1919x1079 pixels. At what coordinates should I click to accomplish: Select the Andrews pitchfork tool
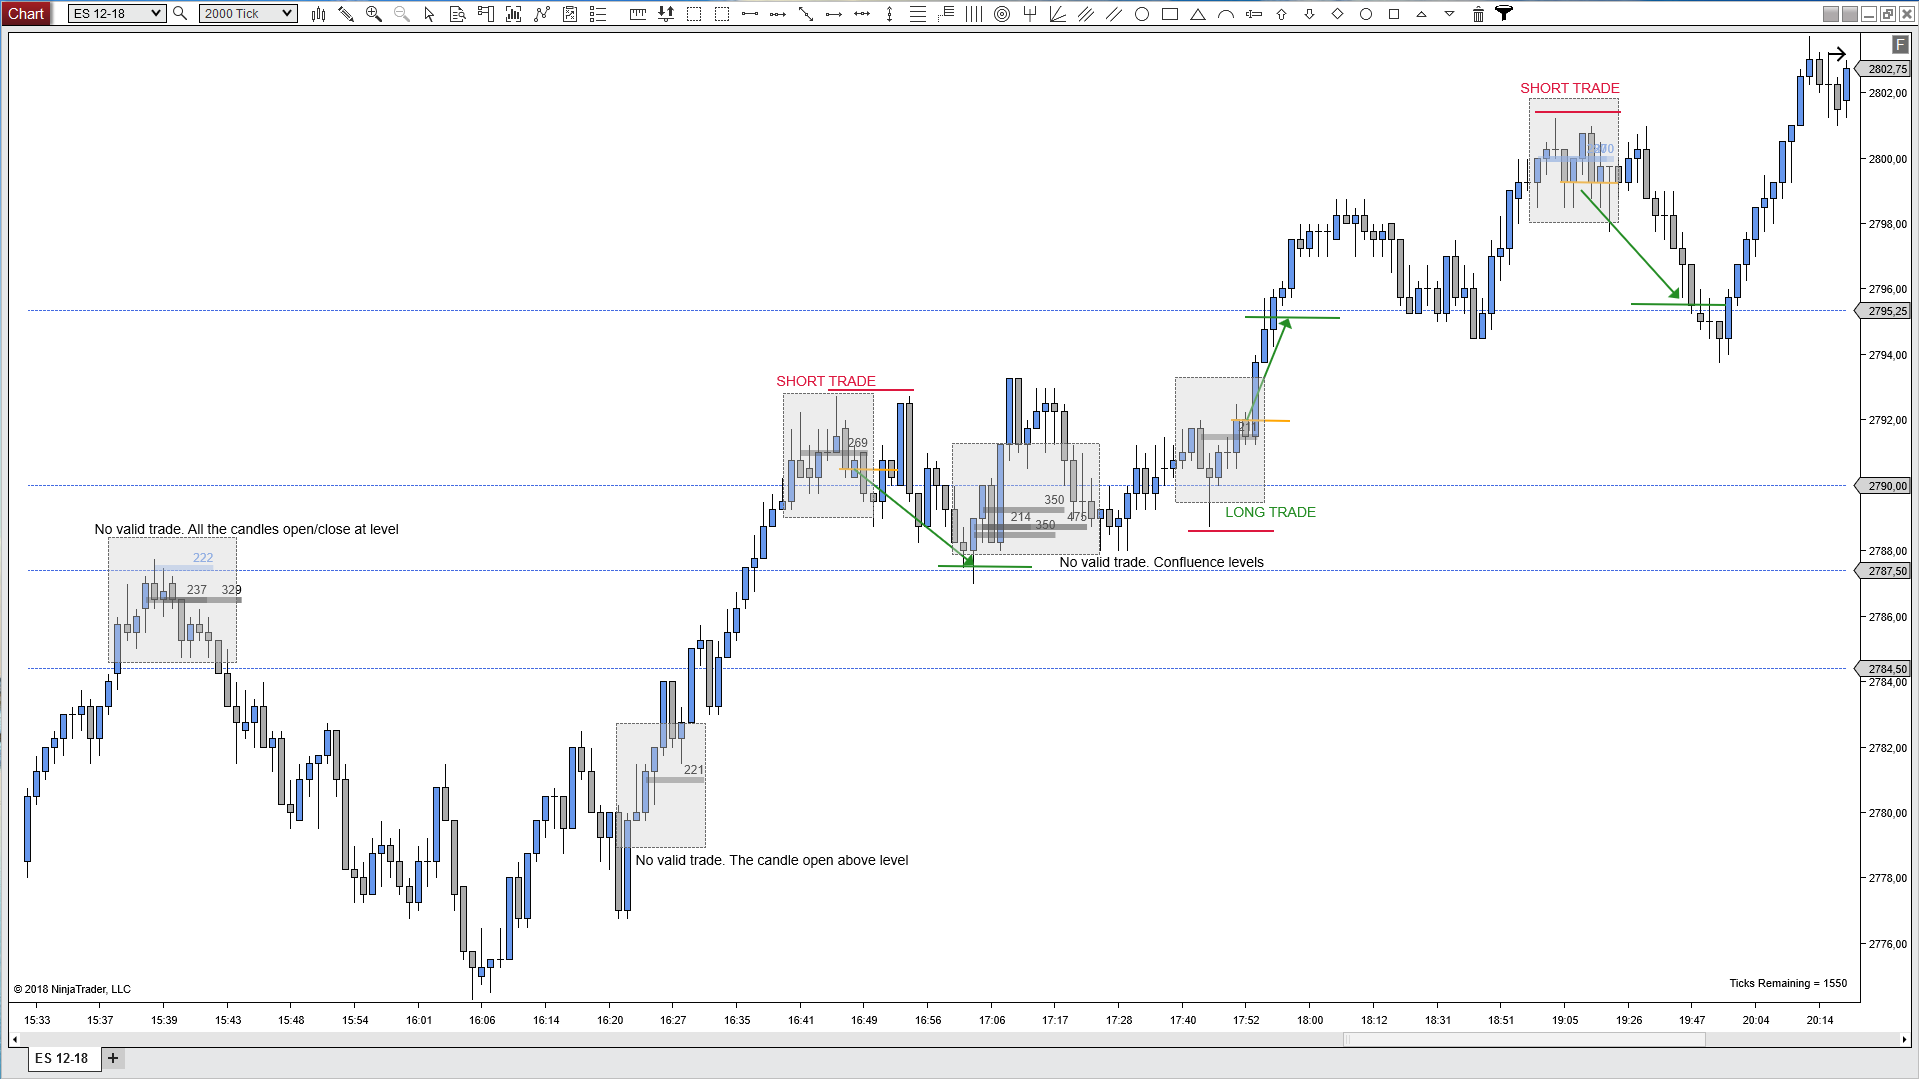1030,13
